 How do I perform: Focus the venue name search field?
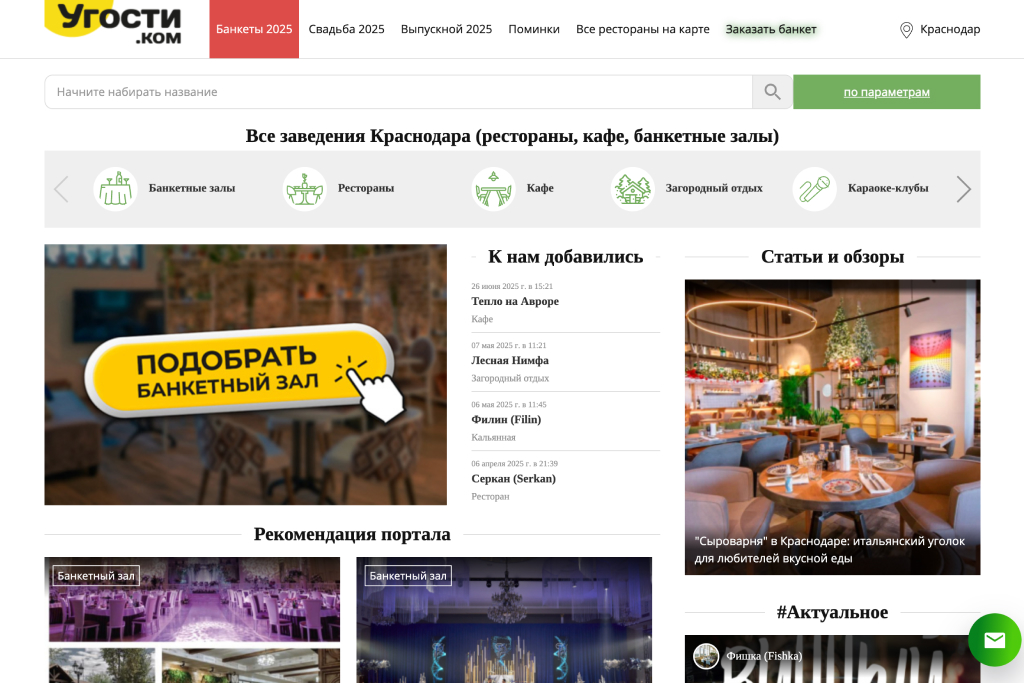398,92
